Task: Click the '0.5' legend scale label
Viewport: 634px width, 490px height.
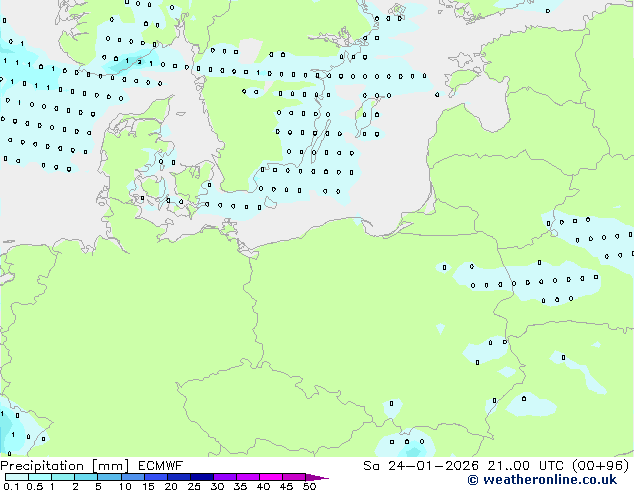Action: click(x=35, y=486)
